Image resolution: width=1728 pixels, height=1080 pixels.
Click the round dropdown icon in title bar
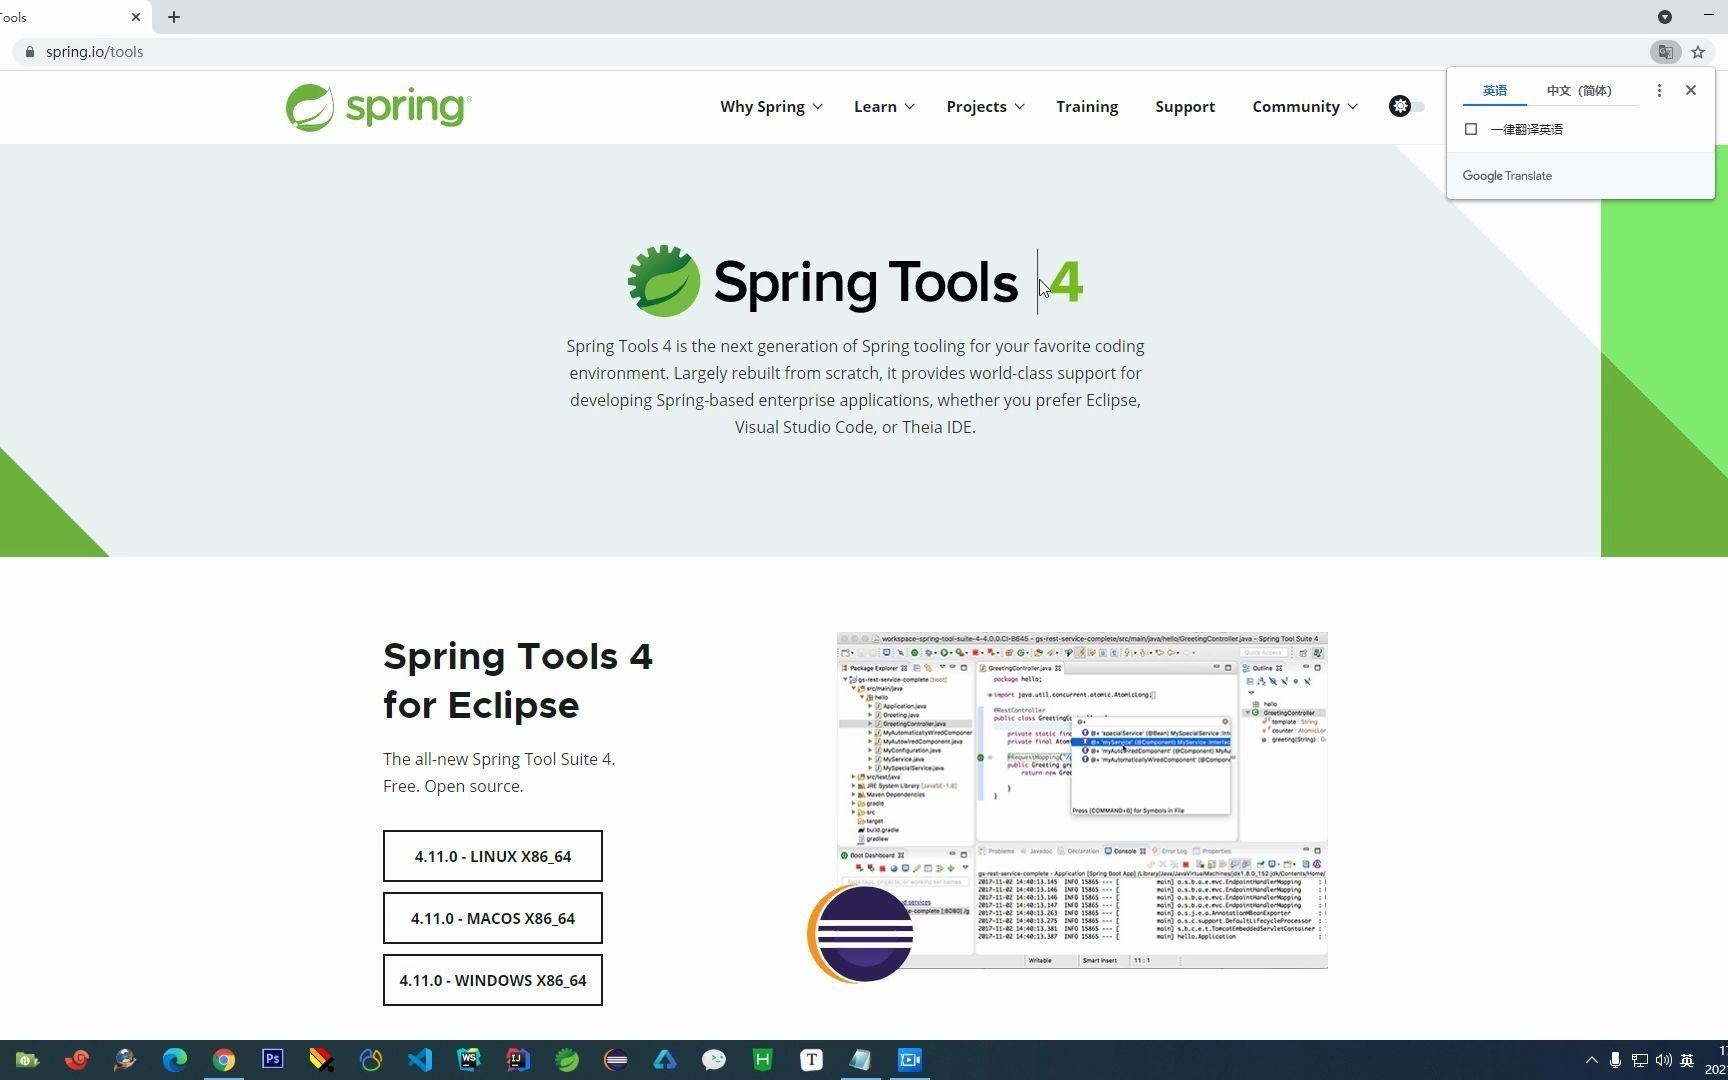(x=1665, y=17)
